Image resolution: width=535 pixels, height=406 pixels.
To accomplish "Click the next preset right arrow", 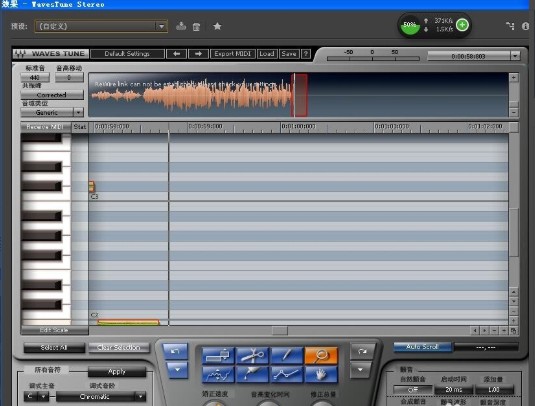I will pyautogui.click(x=198, y=54).
